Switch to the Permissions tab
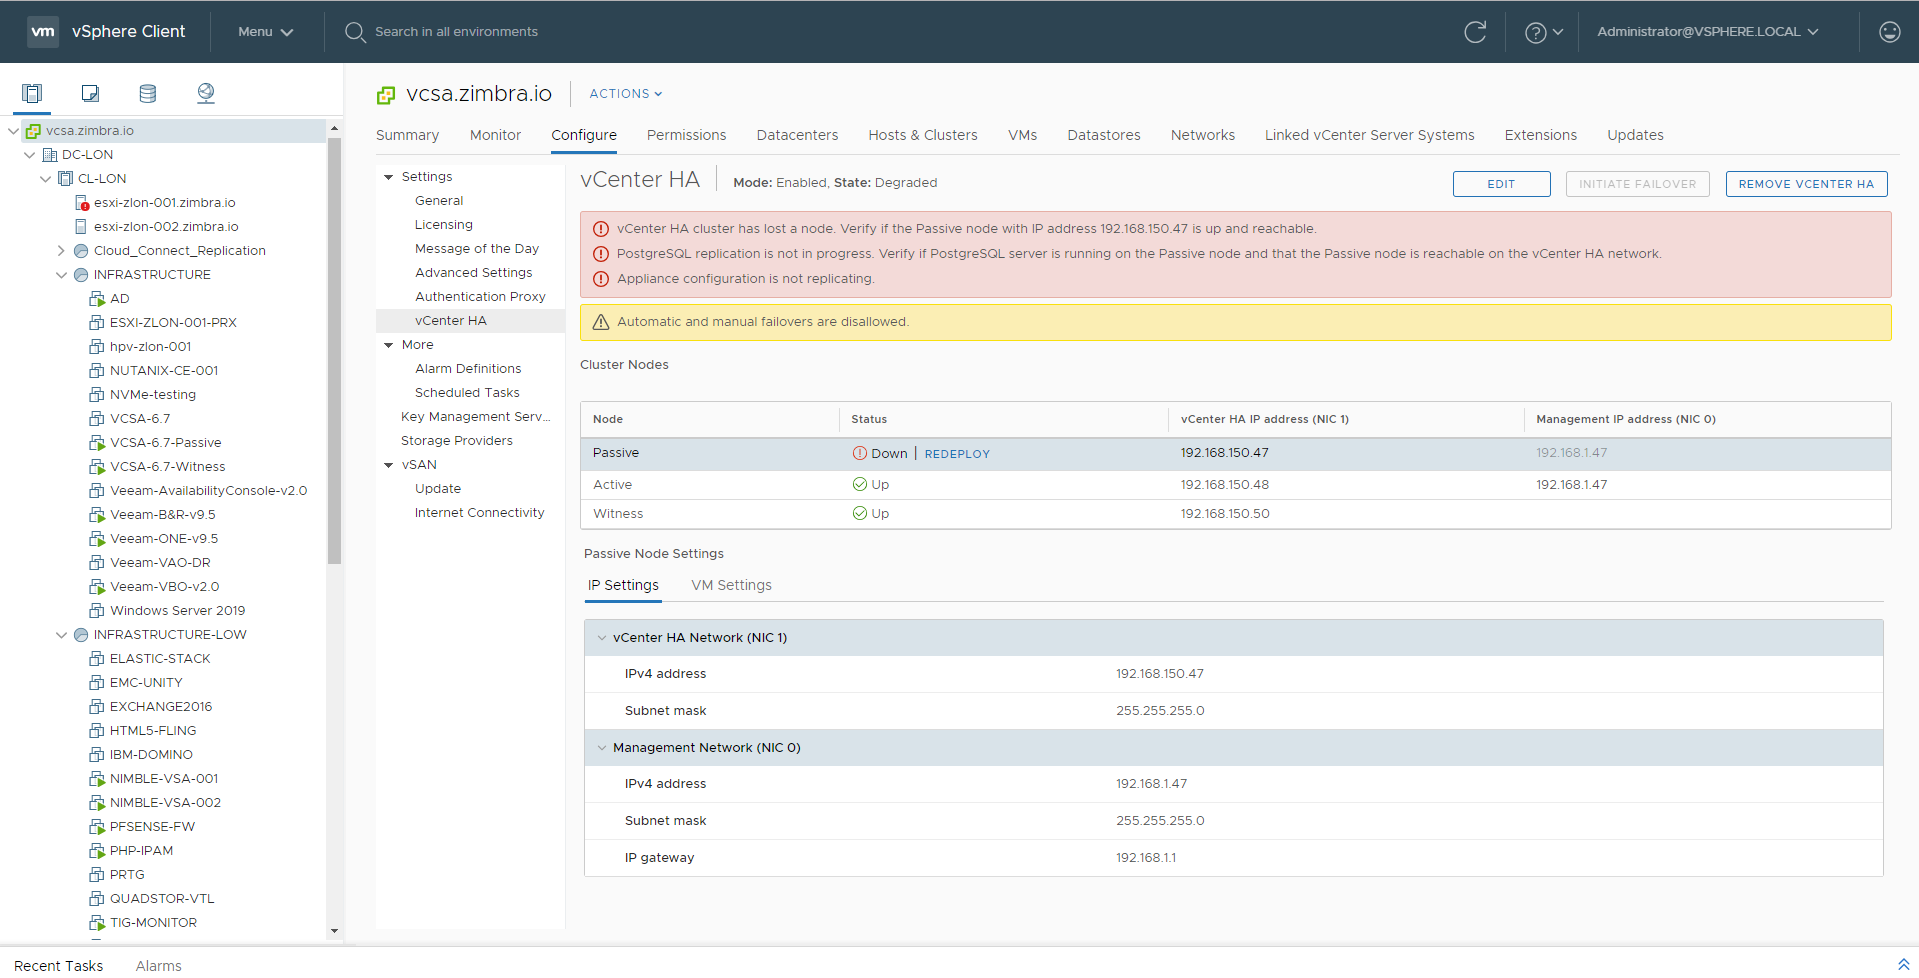The height and width of the screenshot is (978, 1919). (686, 135)
